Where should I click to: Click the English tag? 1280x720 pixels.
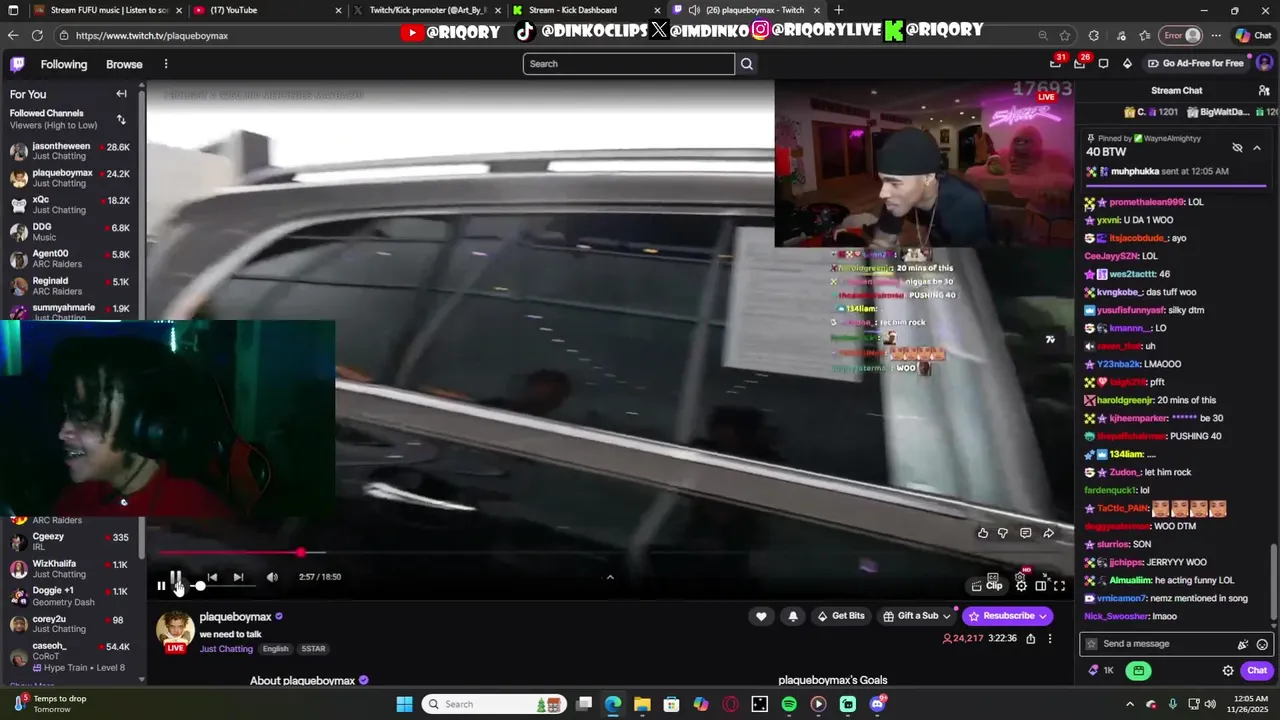pyautogui.click(x=275, y=649)
